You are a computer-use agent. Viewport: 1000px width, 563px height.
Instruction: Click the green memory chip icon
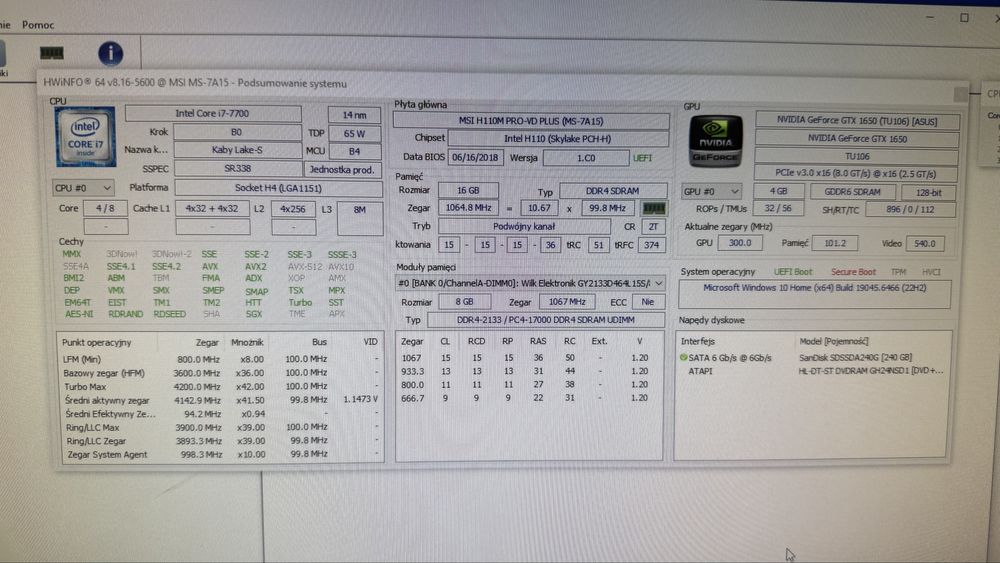click(654, 208)
